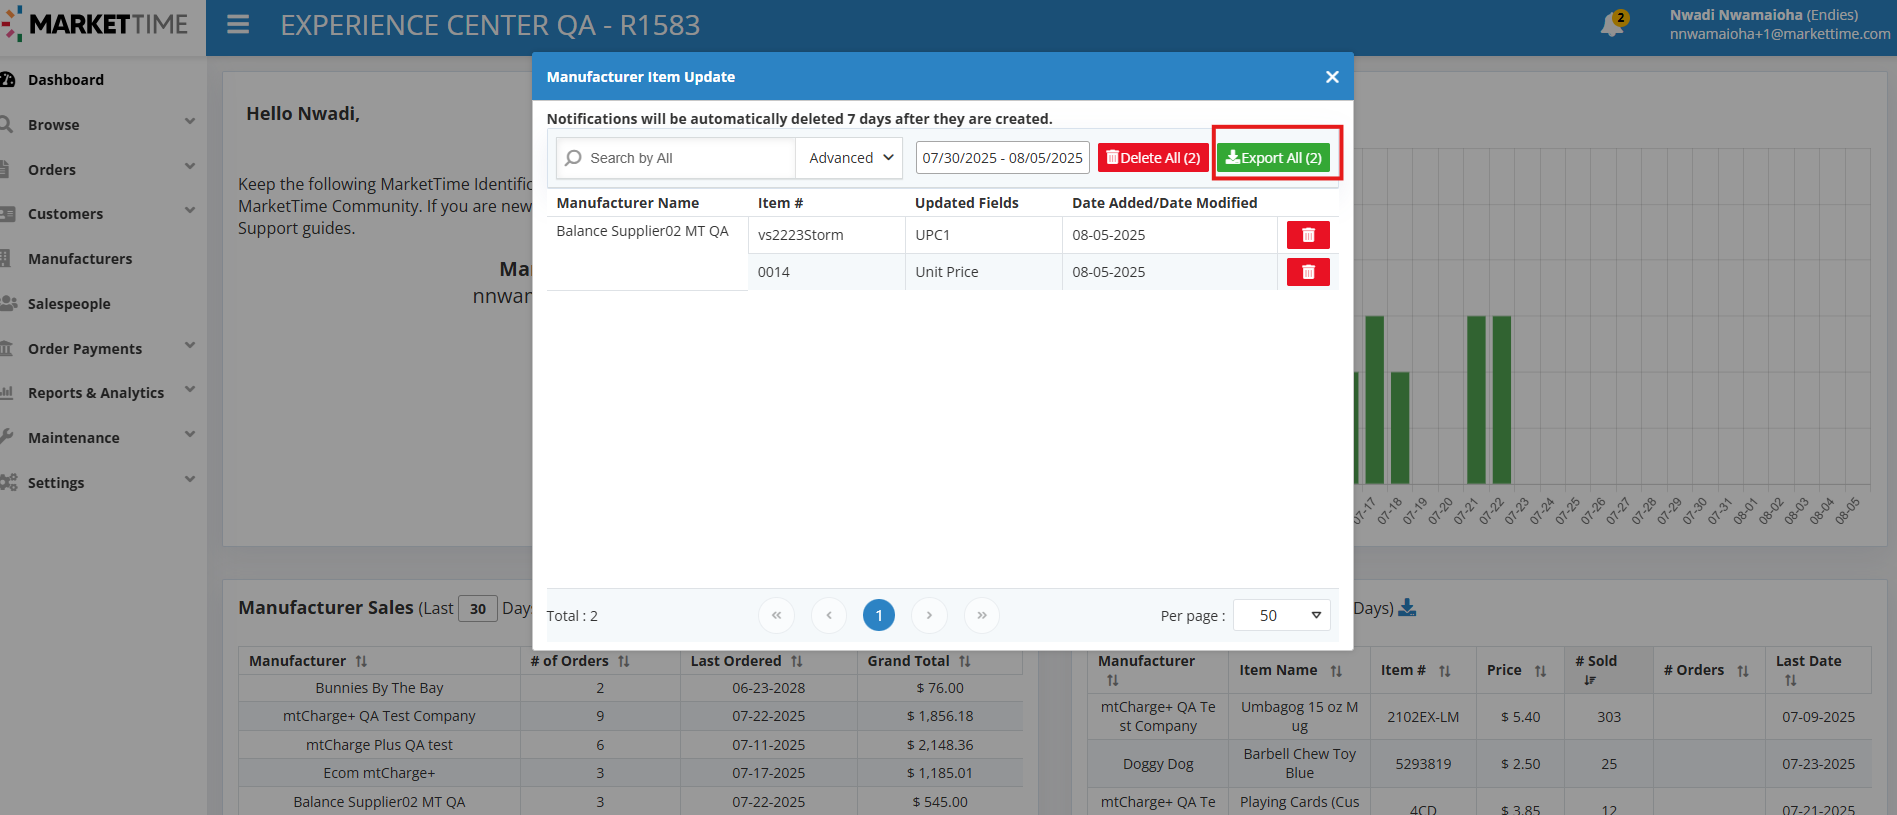Viewport: 1897px width, 815px height.
Task: Expand the Settings sidebar menu
Action: coord(190,480)
